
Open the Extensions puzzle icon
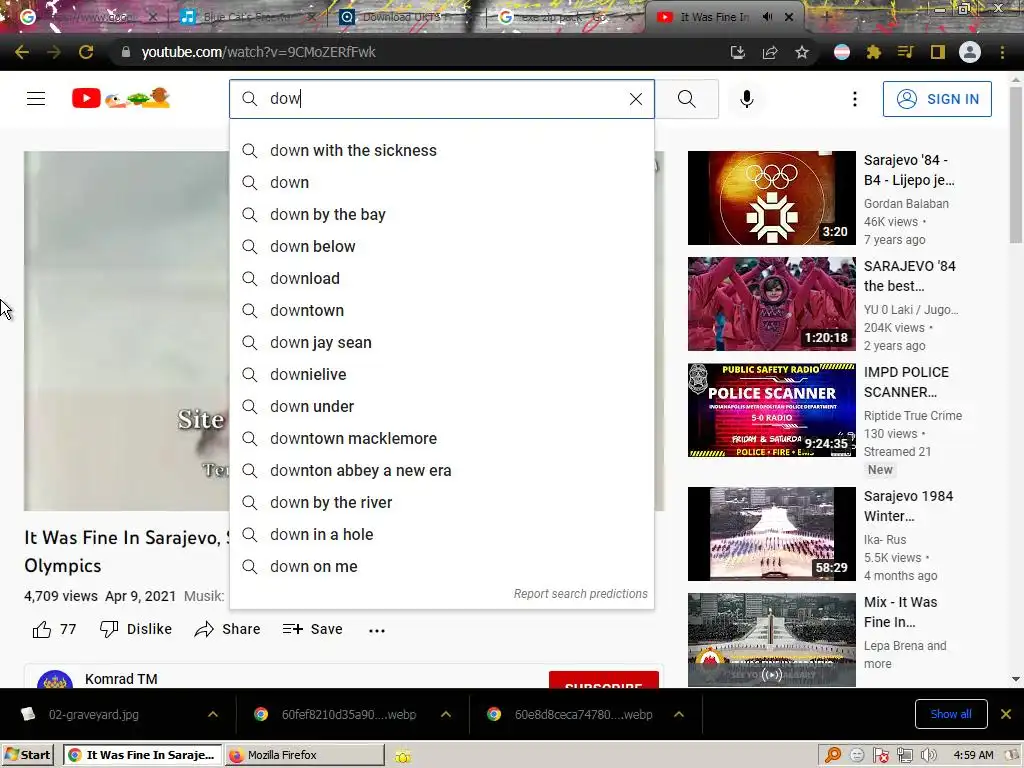pos(874,52)
